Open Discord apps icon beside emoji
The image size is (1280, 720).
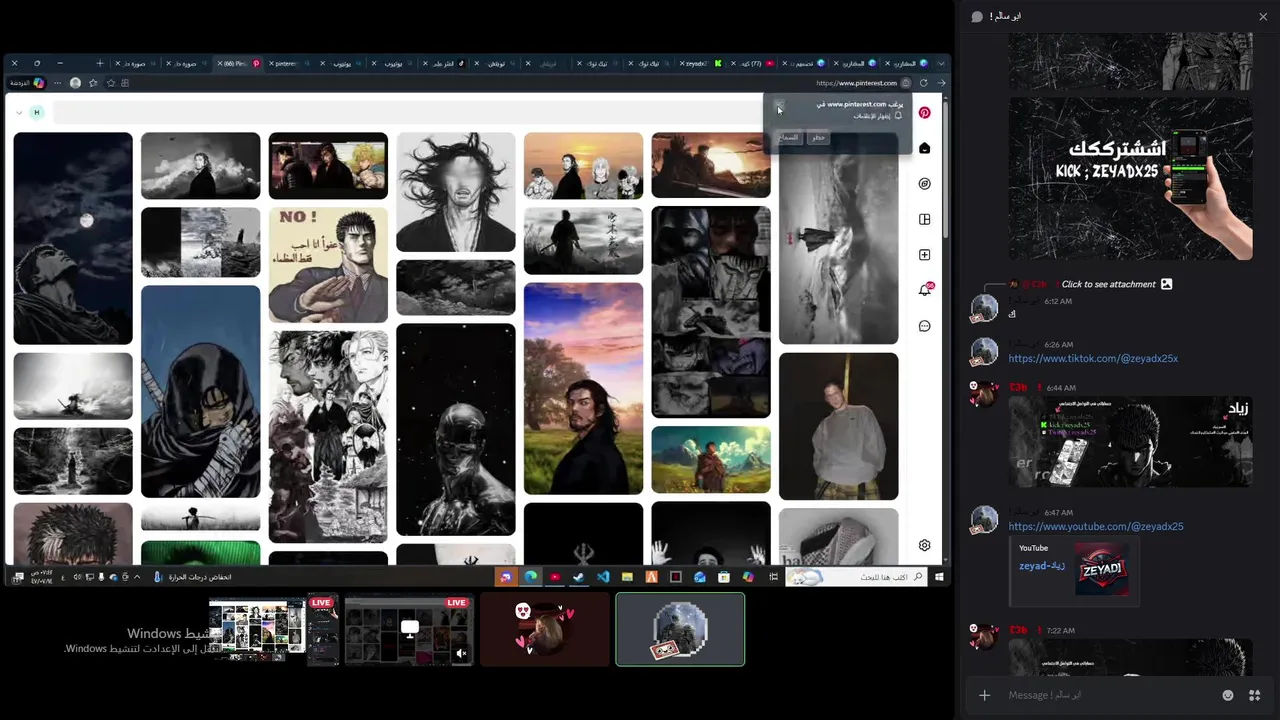1254,695
